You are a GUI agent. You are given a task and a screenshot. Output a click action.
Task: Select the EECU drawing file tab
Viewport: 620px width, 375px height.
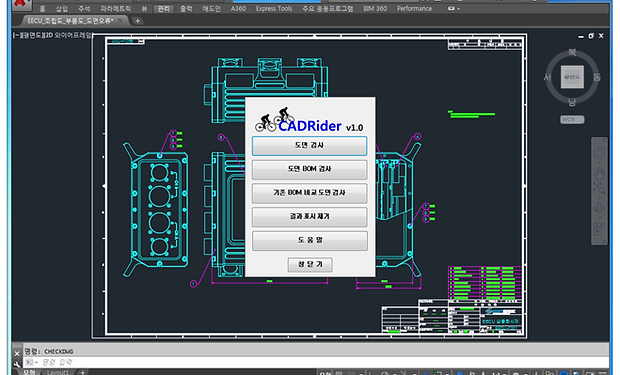[x=70, y=21]
